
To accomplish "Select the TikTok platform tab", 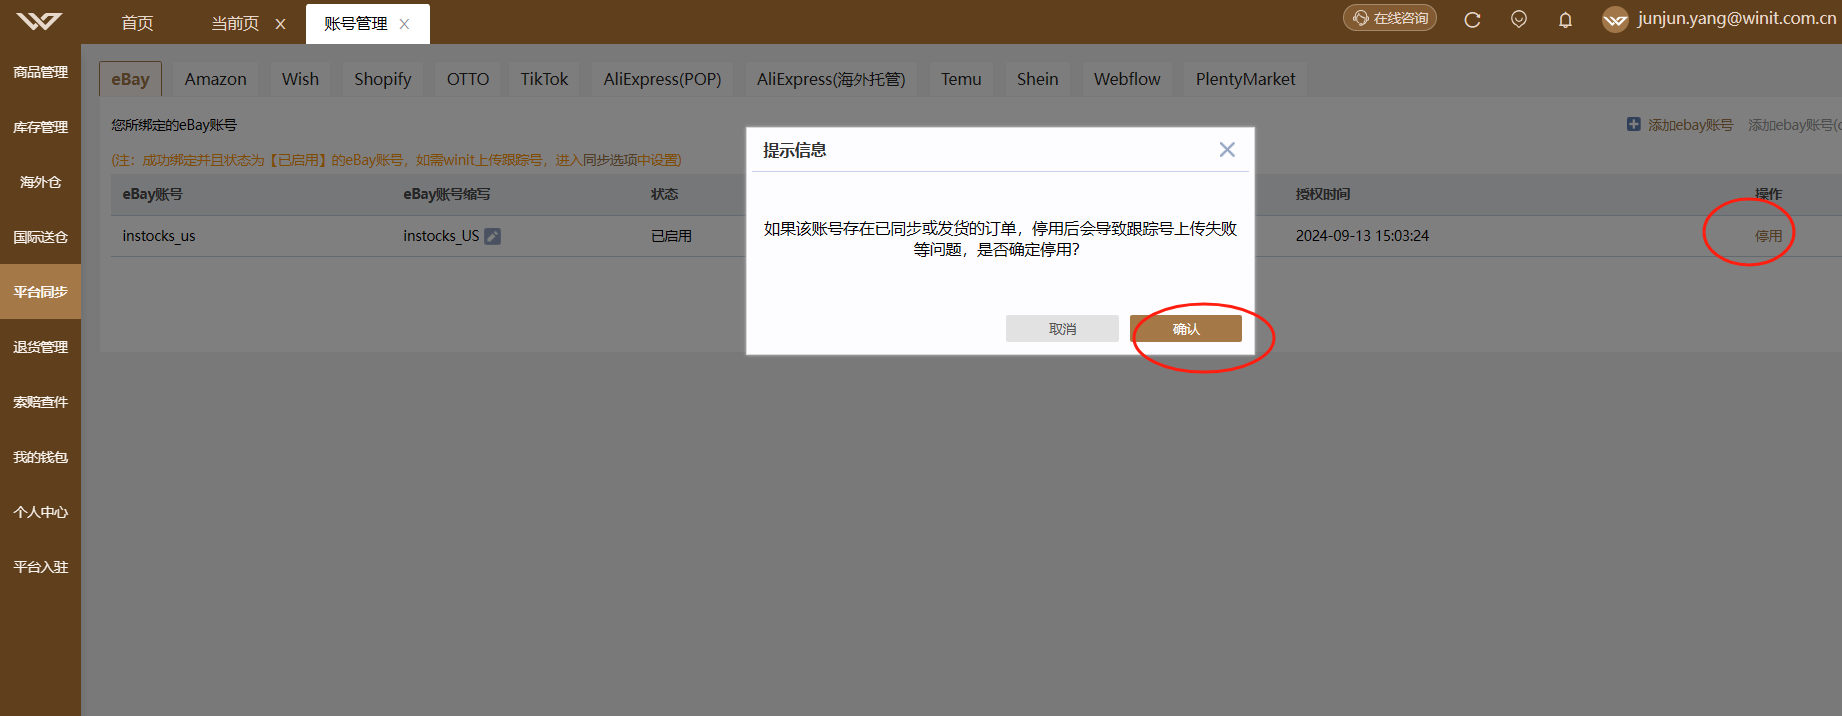I will (544, 79).
